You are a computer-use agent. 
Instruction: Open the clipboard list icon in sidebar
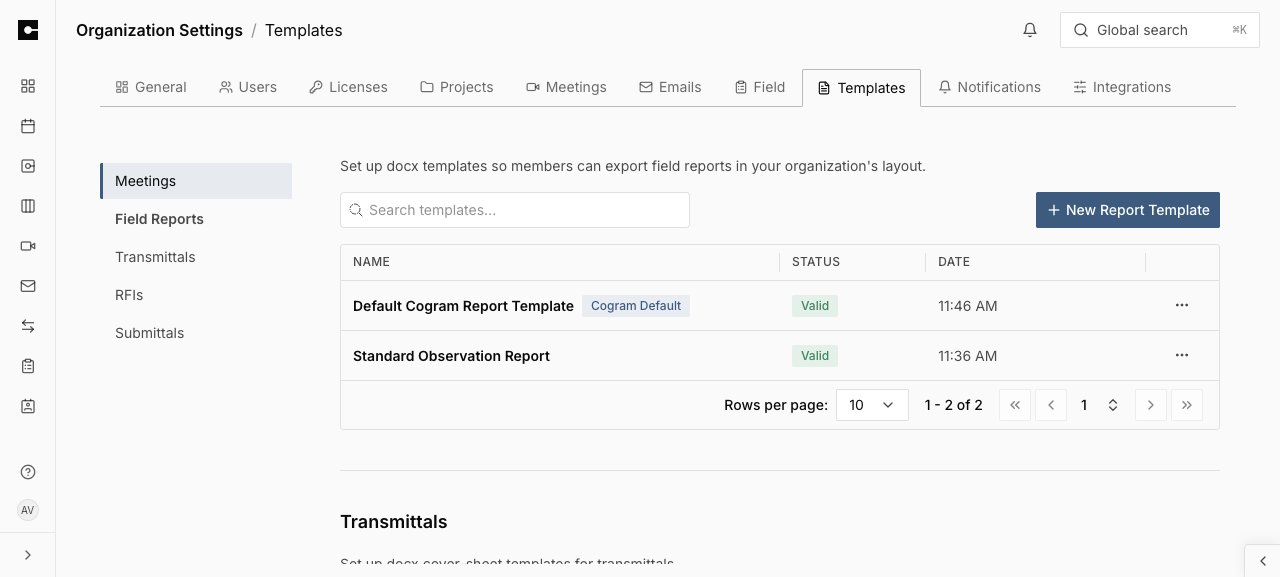pyautogui.click(x=28, y=366)
